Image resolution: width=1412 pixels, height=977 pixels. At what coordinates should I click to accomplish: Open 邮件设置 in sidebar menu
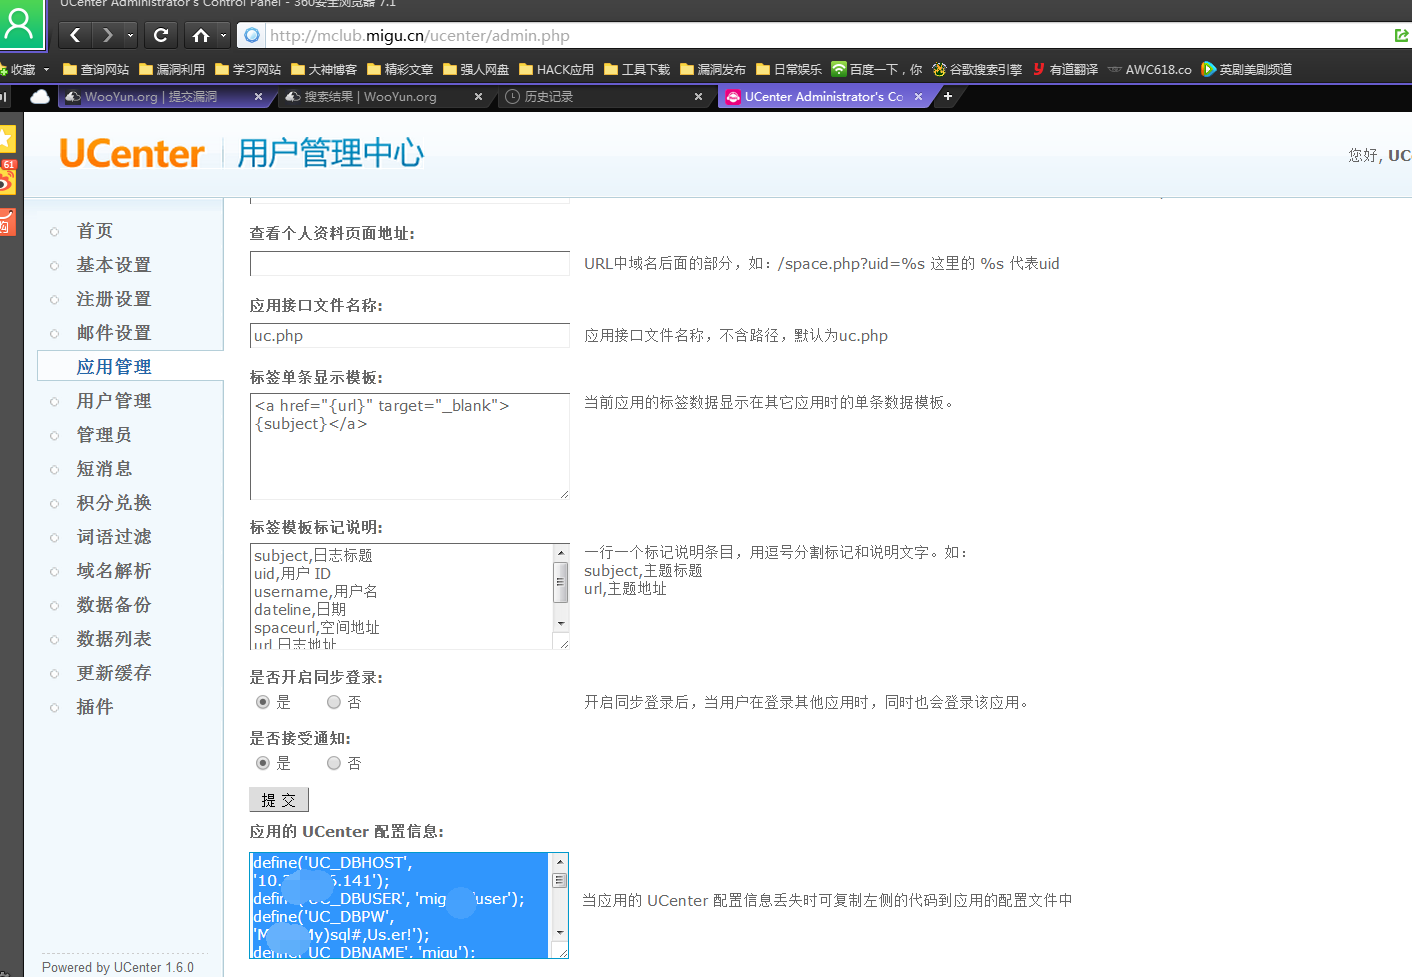pos(114,333)
